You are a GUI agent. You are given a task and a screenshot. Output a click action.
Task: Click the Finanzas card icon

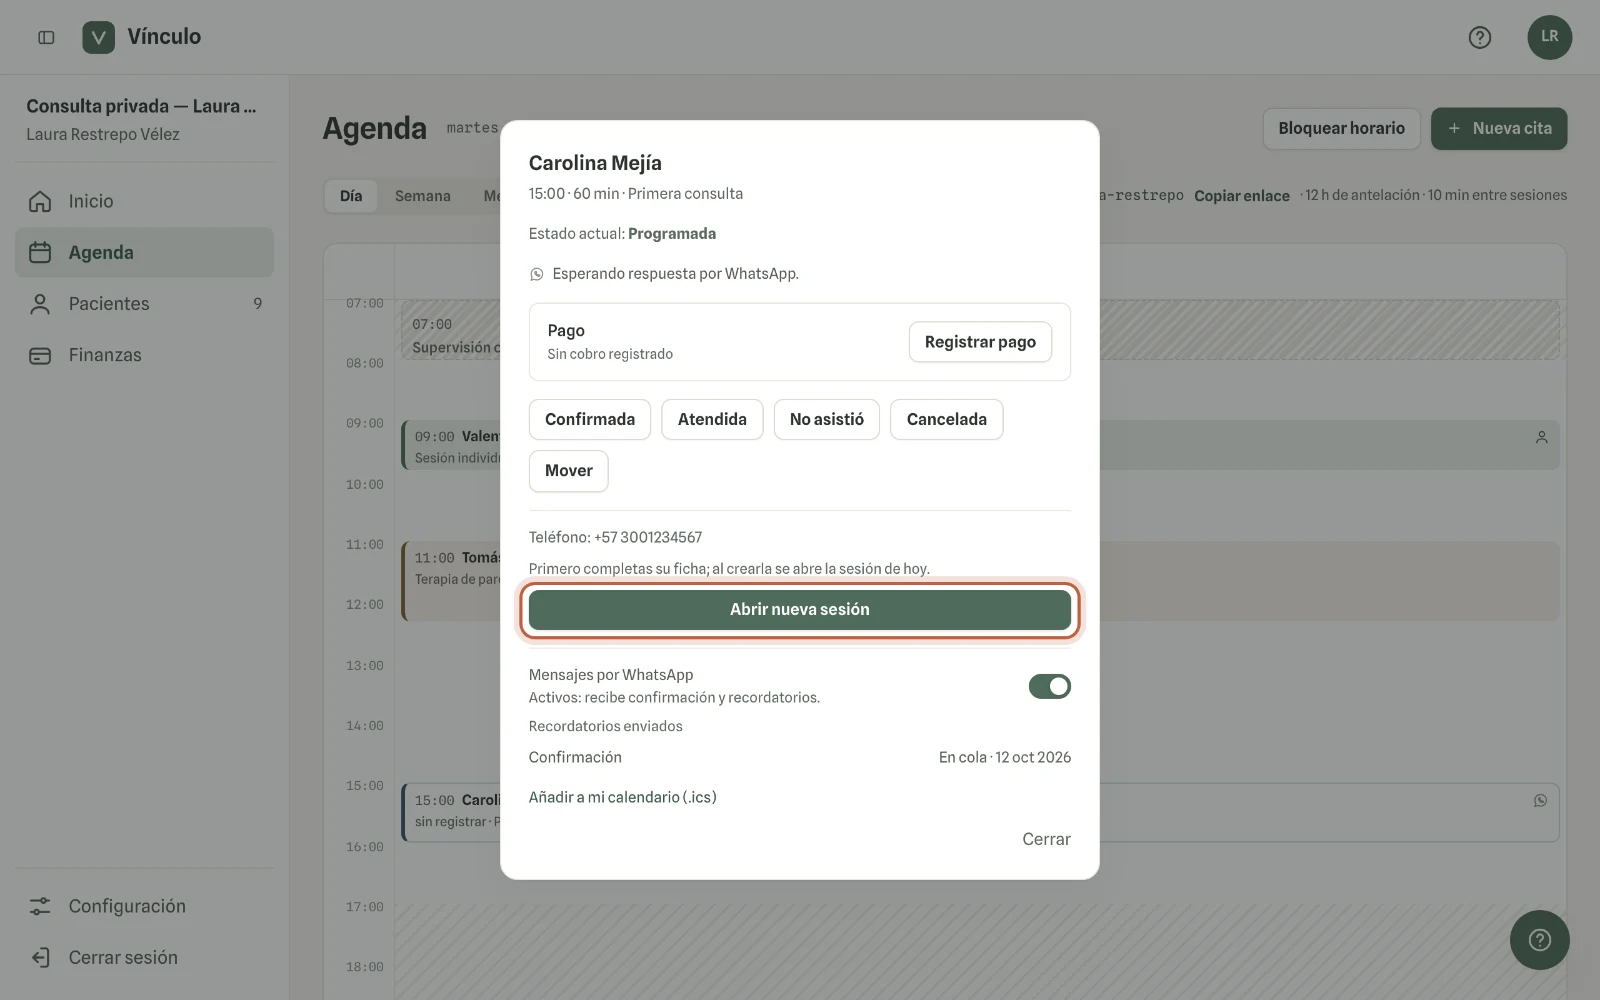pyautogui.click(x=40, y=355)
